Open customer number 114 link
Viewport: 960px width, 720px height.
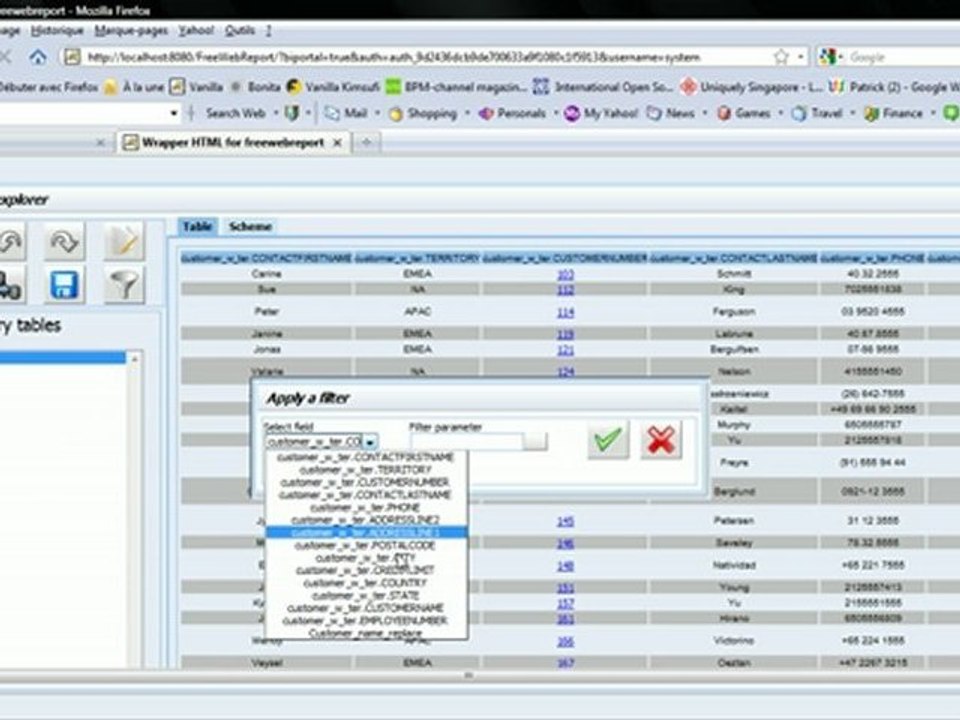pos(565,312)
